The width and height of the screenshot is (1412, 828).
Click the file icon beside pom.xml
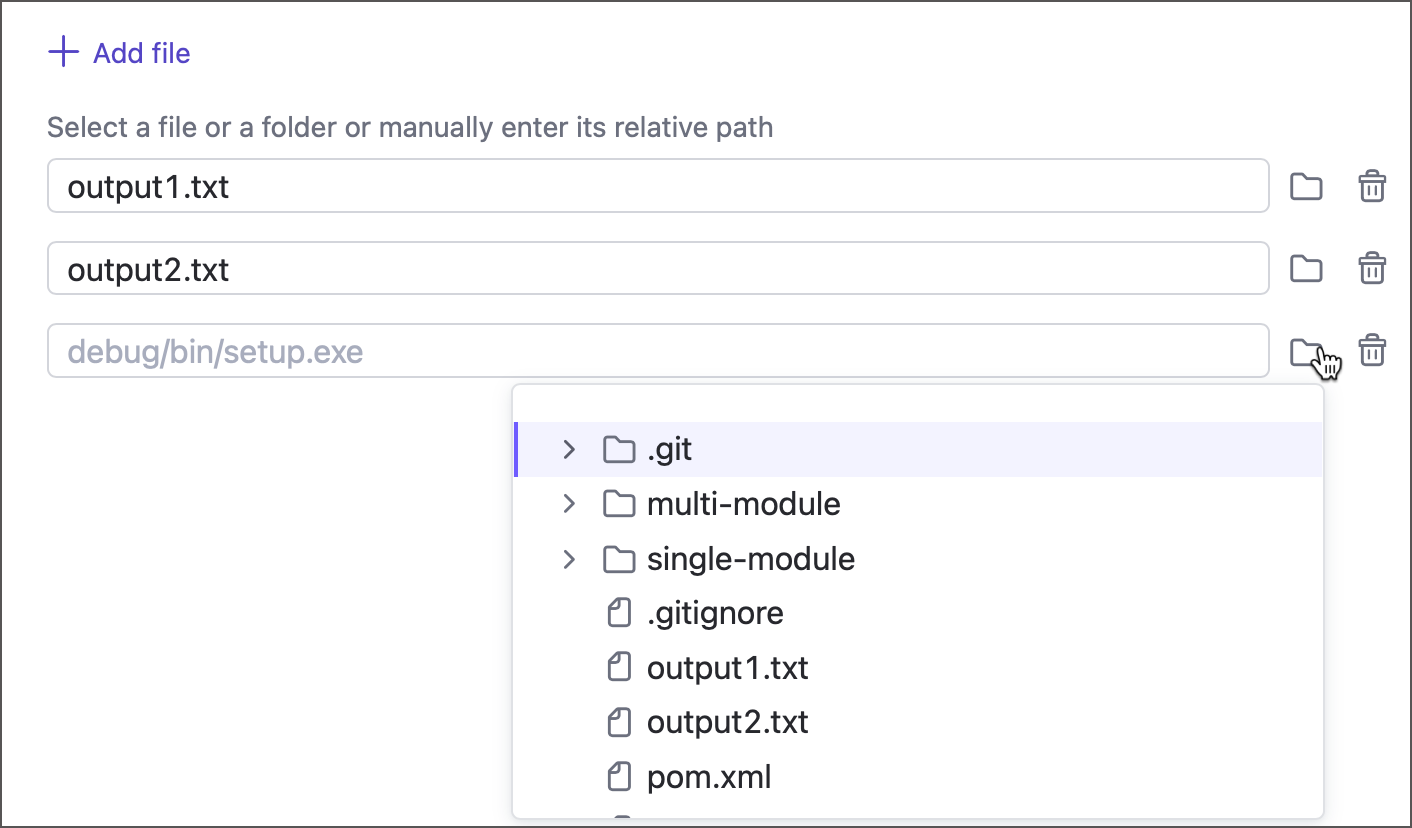tap(620, 776)
